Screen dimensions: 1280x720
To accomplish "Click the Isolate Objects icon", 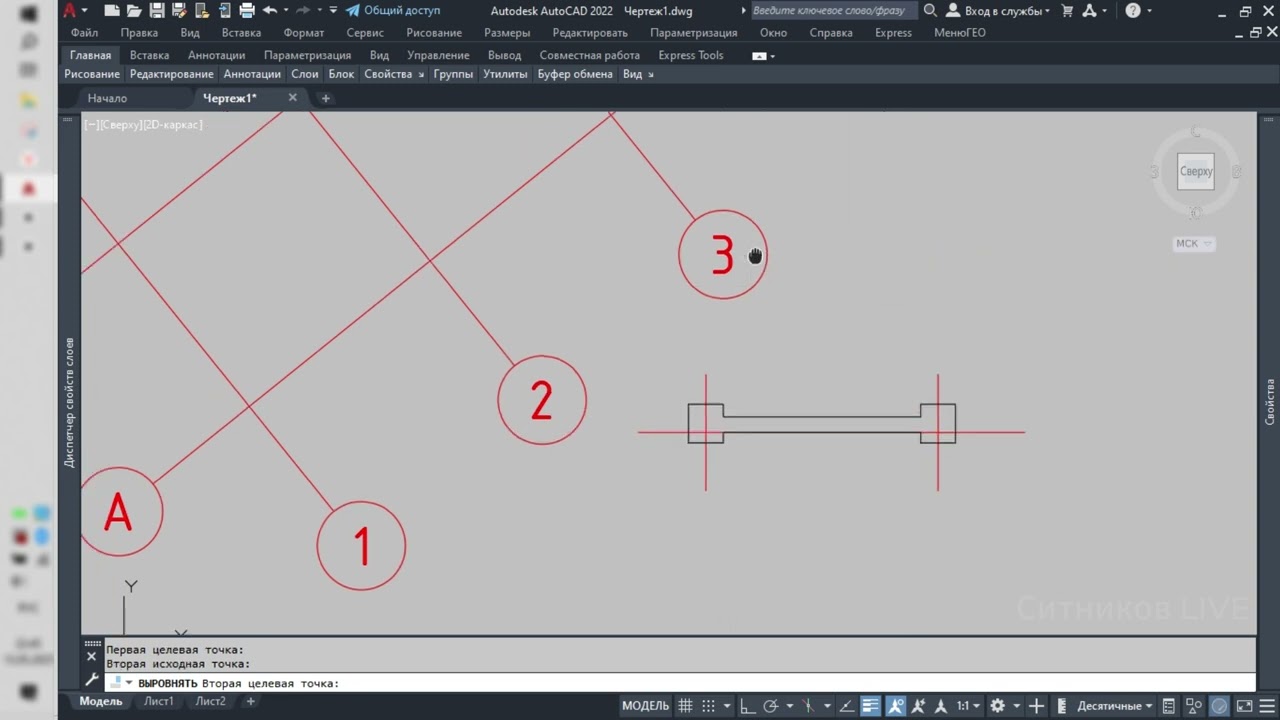I will [x=1194, y=706].
